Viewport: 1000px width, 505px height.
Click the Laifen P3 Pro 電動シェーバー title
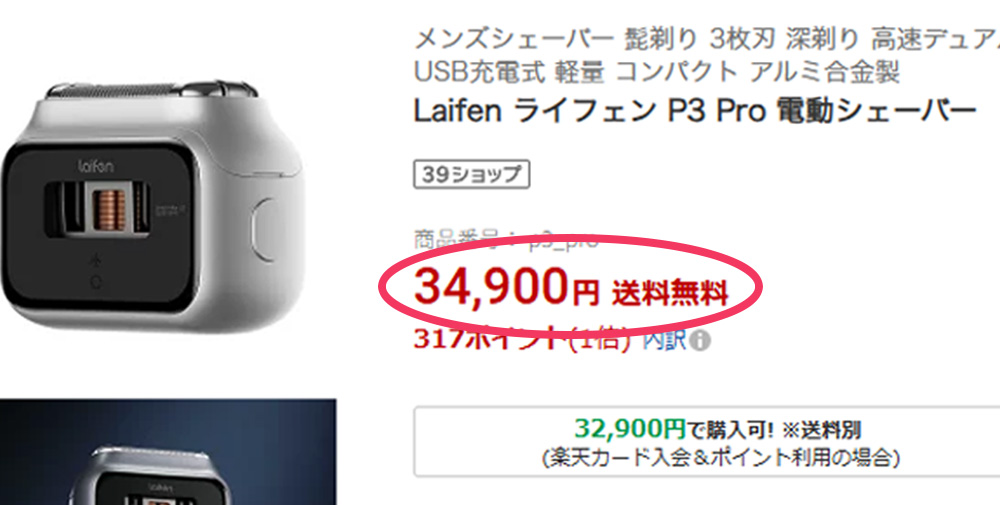695,113
